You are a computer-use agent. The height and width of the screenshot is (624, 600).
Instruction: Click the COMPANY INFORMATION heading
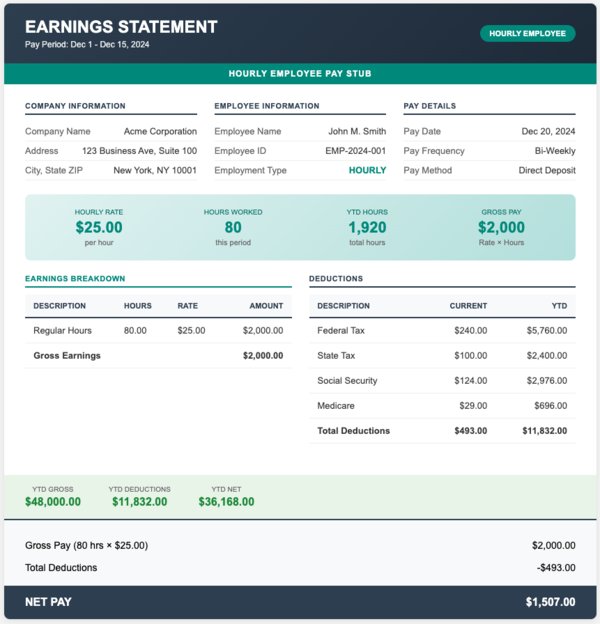[x=75, y=106]
